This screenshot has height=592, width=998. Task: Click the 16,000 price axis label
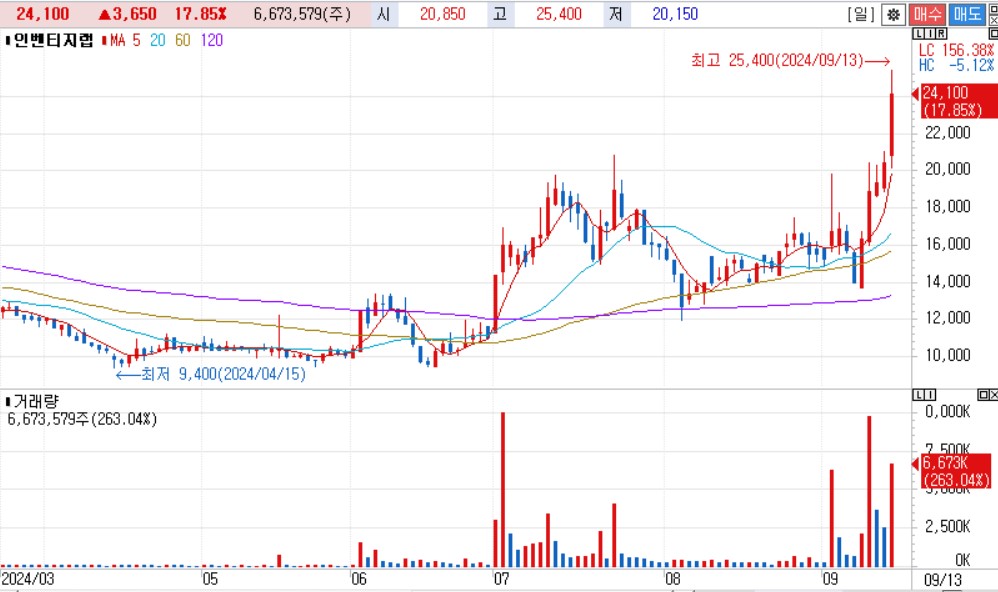[948, 244]
